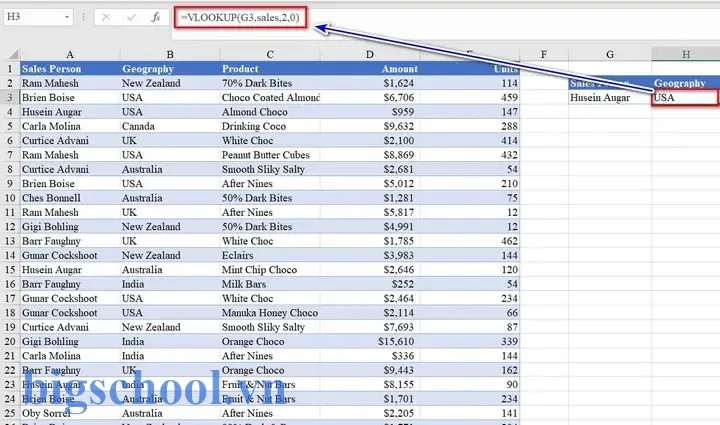
Task: Click the Choco Coated Almond cell
Action: tap(270, 98)
